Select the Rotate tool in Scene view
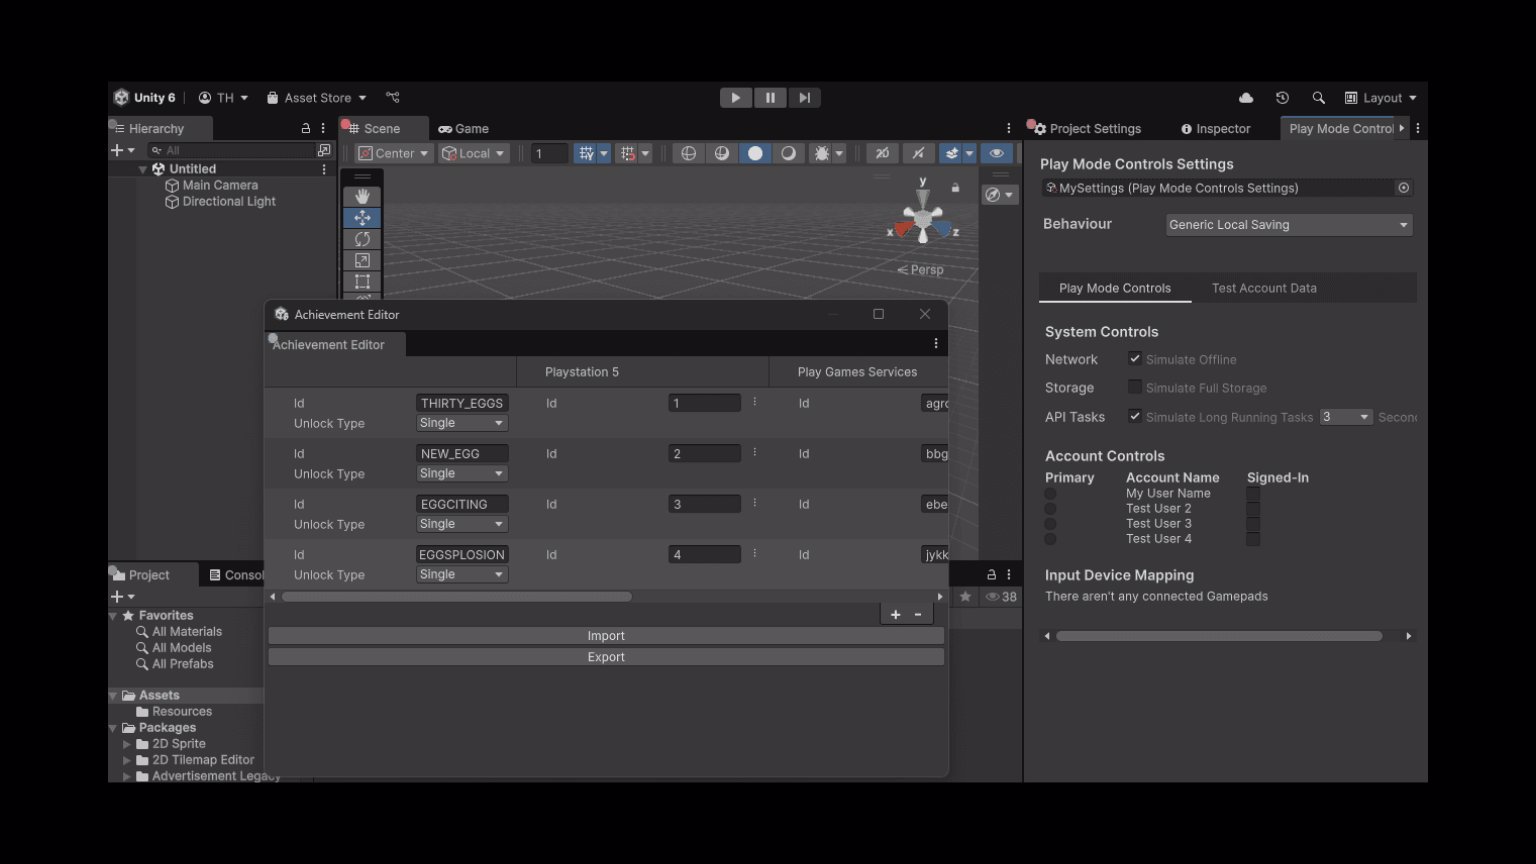 (362, 239)
